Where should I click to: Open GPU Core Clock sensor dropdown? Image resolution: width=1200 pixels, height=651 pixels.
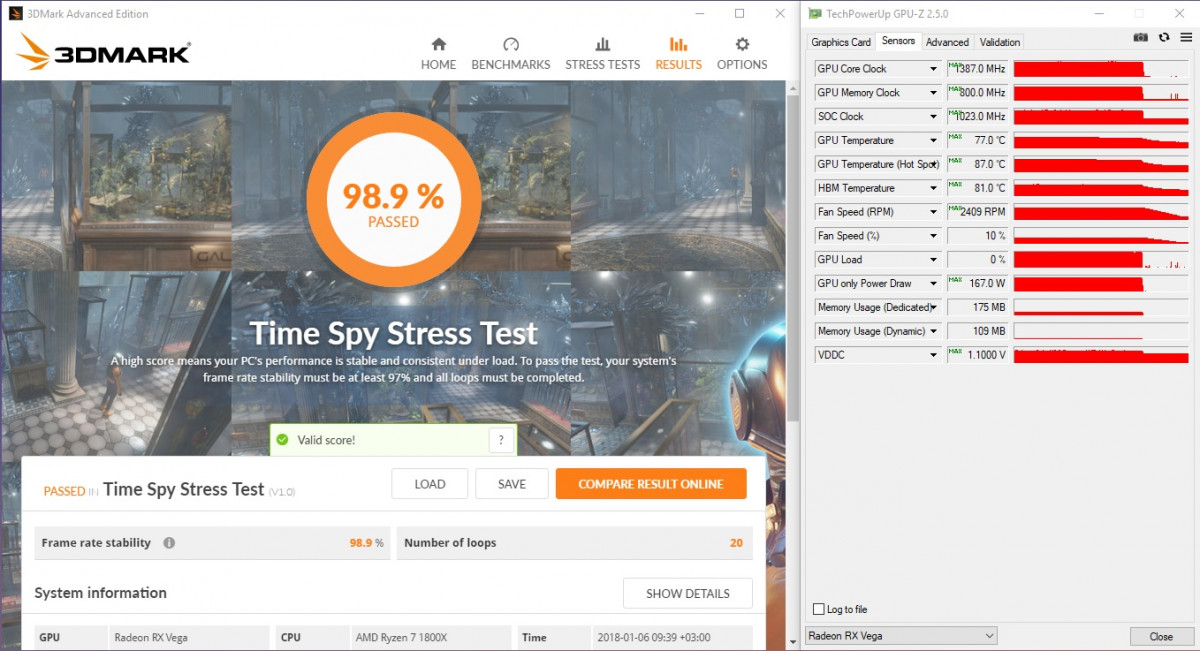coord(934,69)
